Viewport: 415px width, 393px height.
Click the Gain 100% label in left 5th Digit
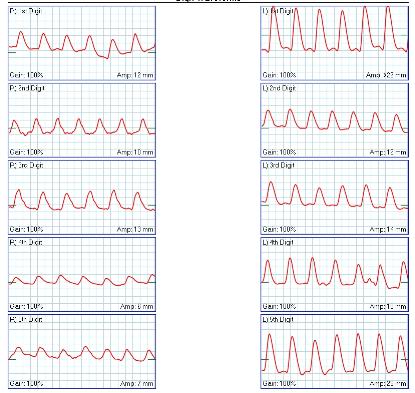[279, 384]
